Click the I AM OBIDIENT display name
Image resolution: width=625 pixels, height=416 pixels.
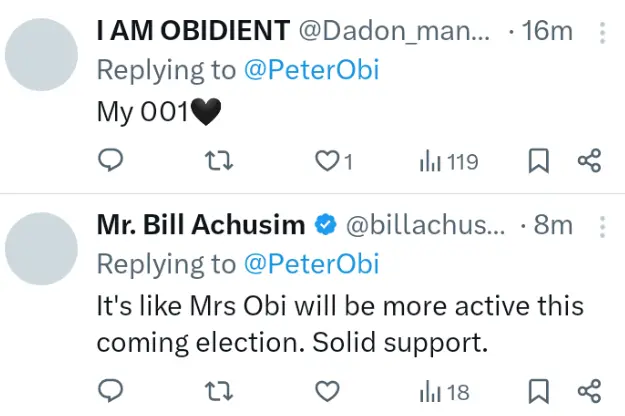point(193,31)
